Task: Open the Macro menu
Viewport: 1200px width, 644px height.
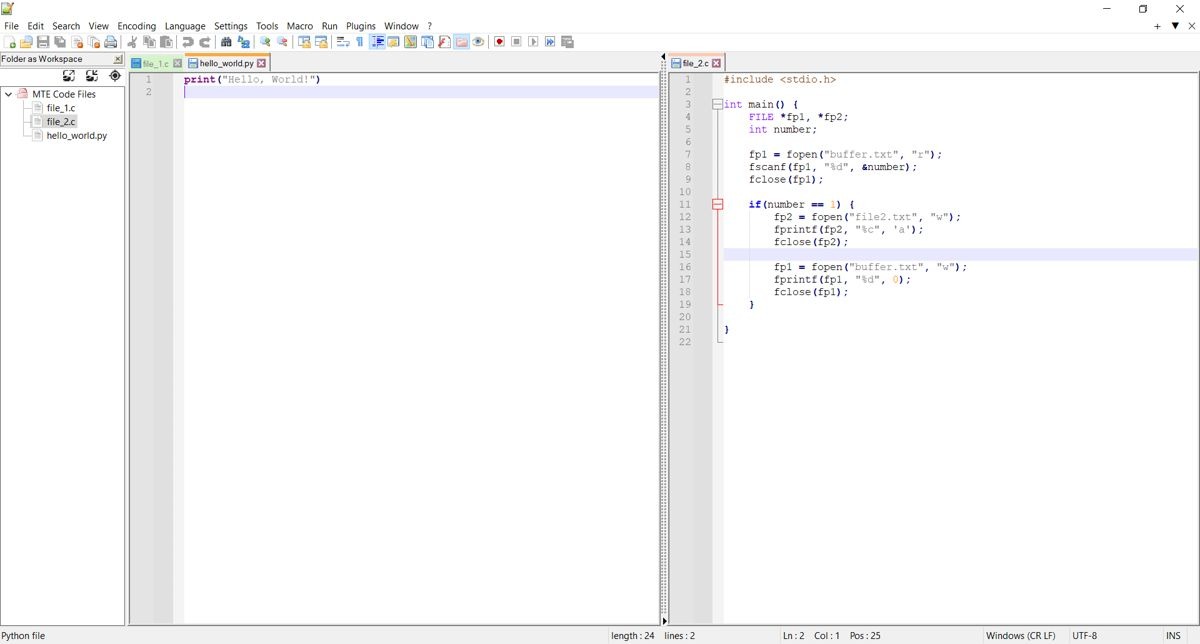Action: pyautogui.click(x=299, y=25)
